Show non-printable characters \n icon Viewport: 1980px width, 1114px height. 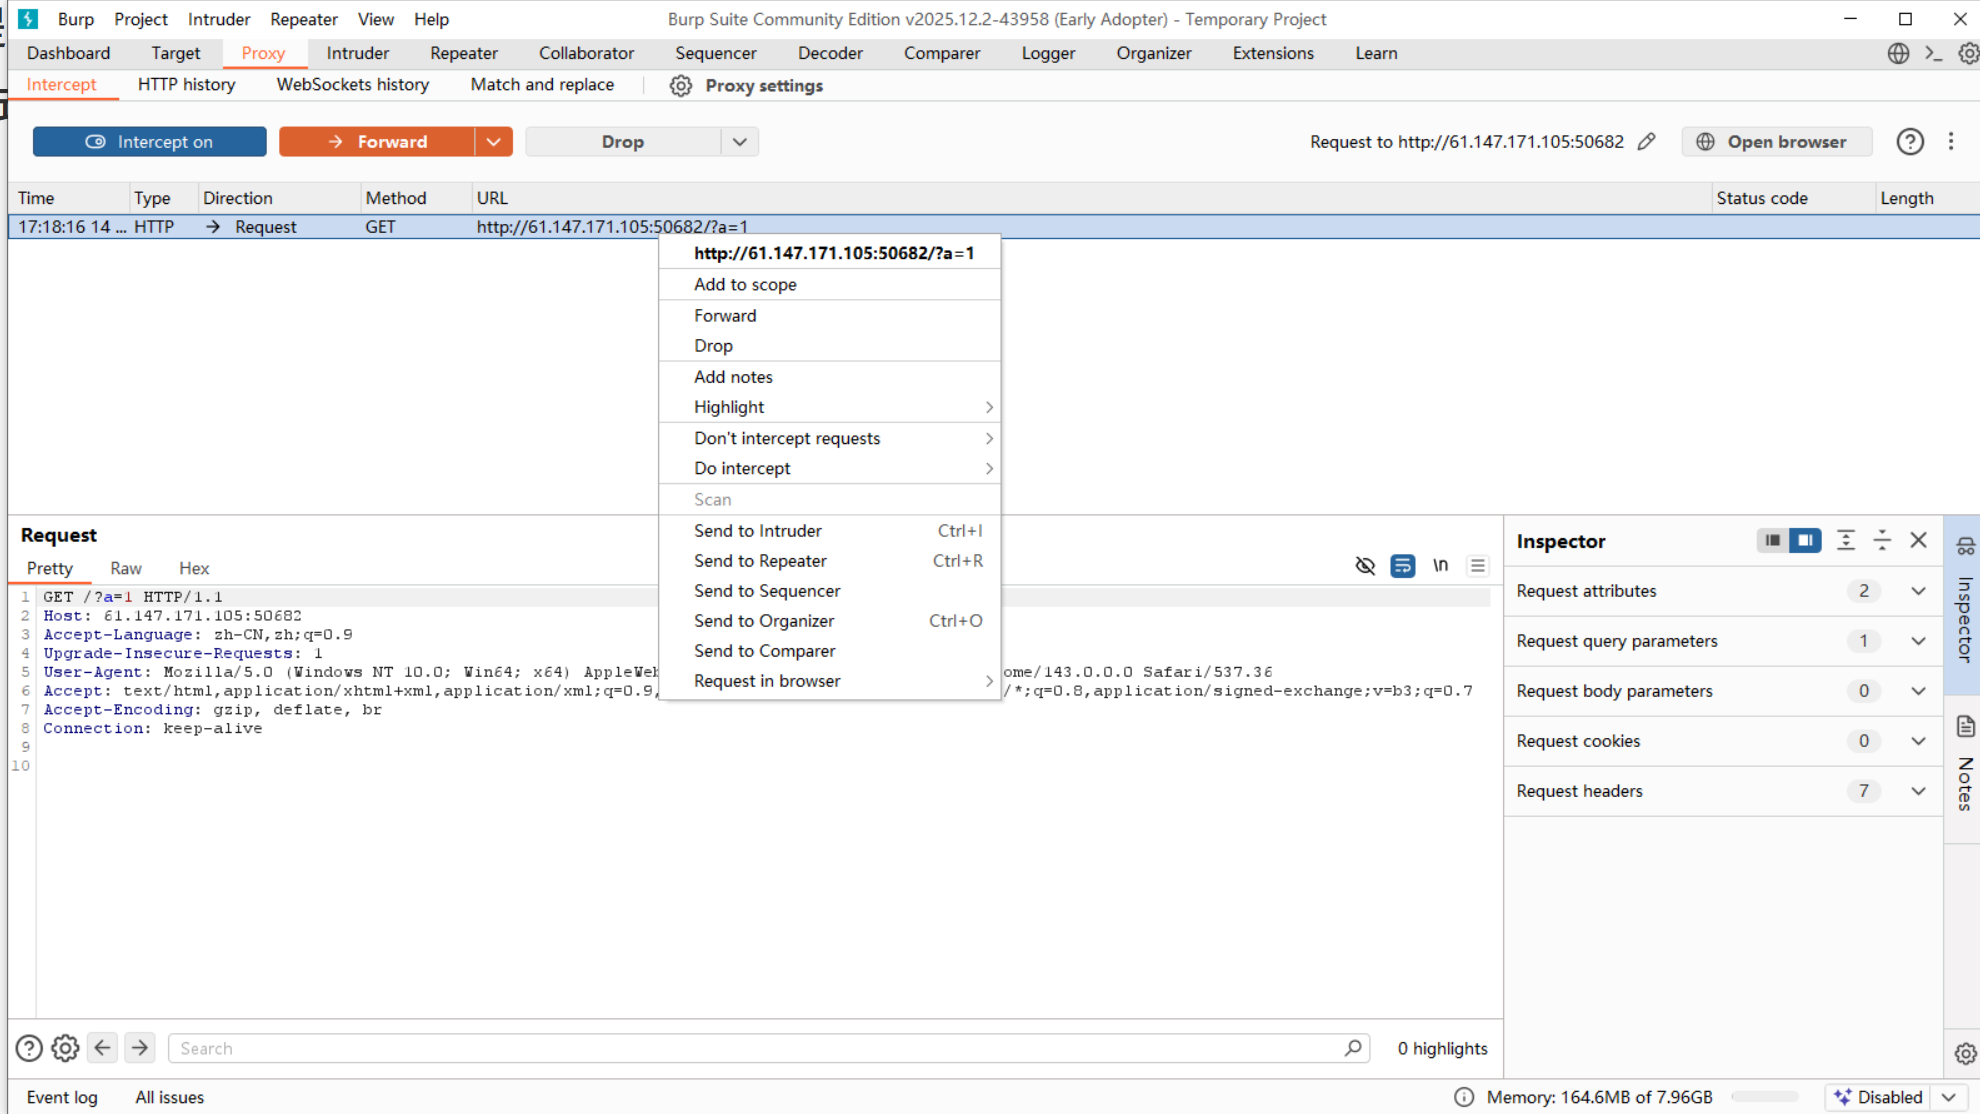1440,566
